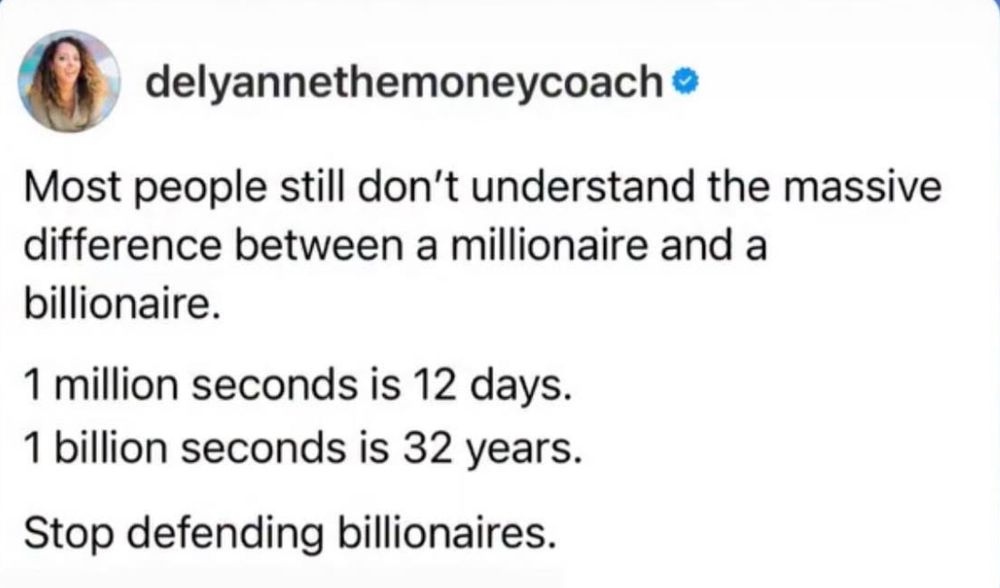Click 'billionaire.' on its own line
This screenshot has height=588, width=1000.
click(x=122, y=303)
